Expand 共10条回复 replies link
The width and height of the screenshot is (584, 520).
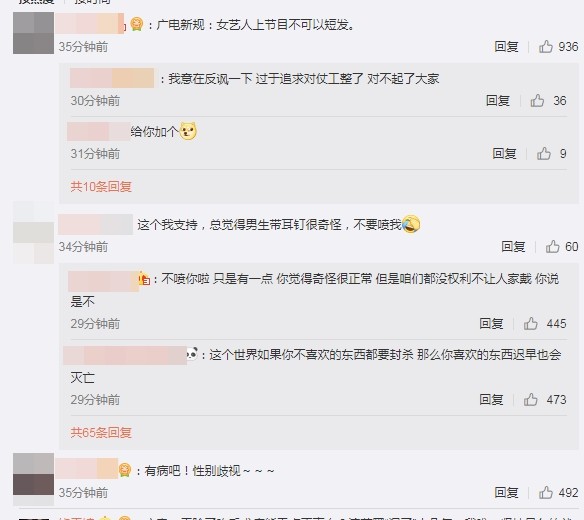click(101, 186)
